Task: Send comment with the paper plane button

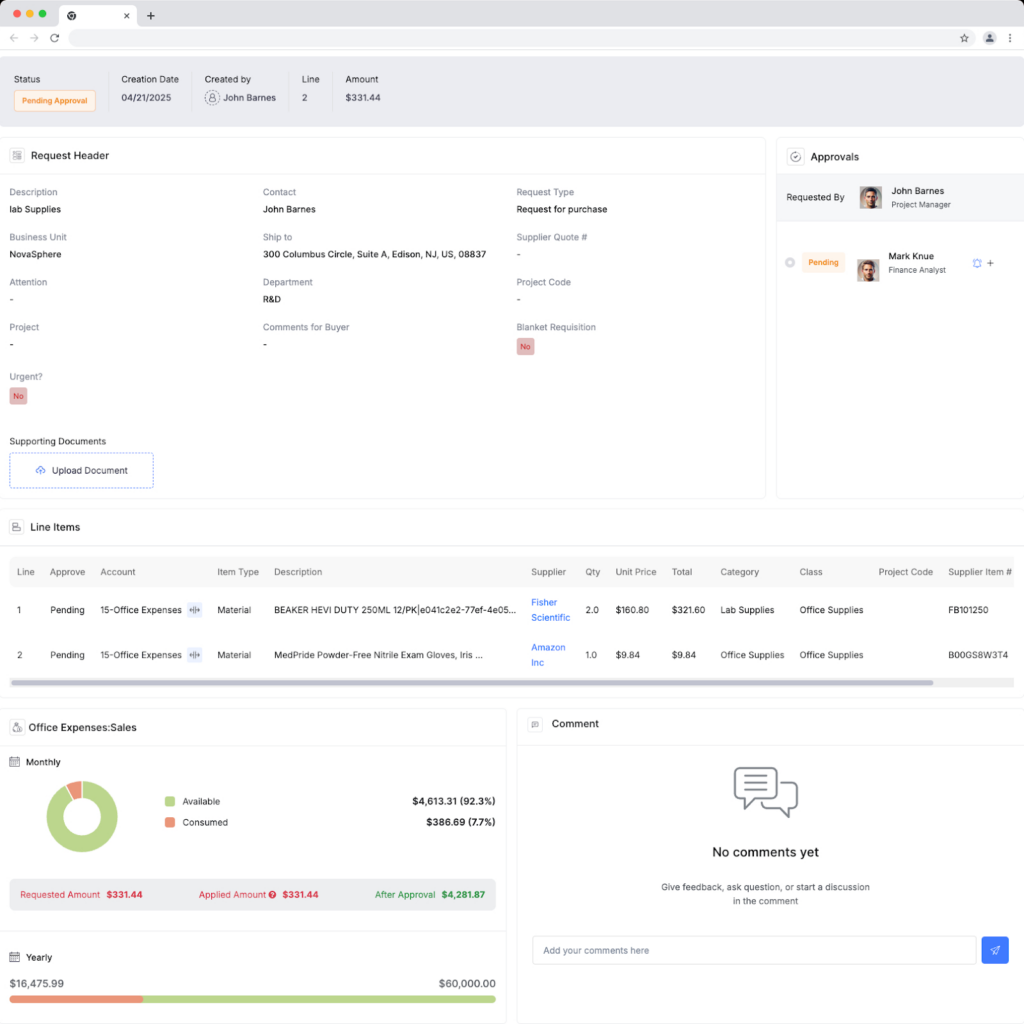Action: [x=995, y=950]
